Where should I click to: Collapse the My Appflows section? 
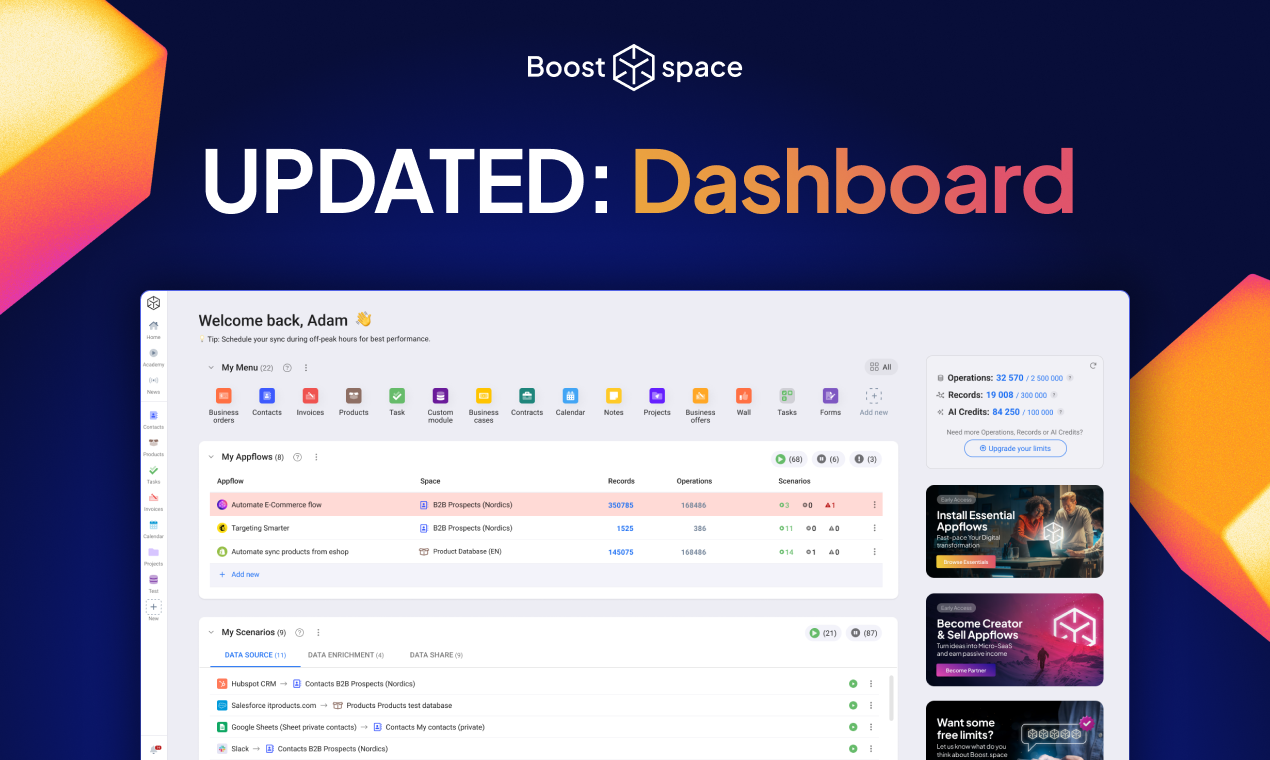point(211,457)
